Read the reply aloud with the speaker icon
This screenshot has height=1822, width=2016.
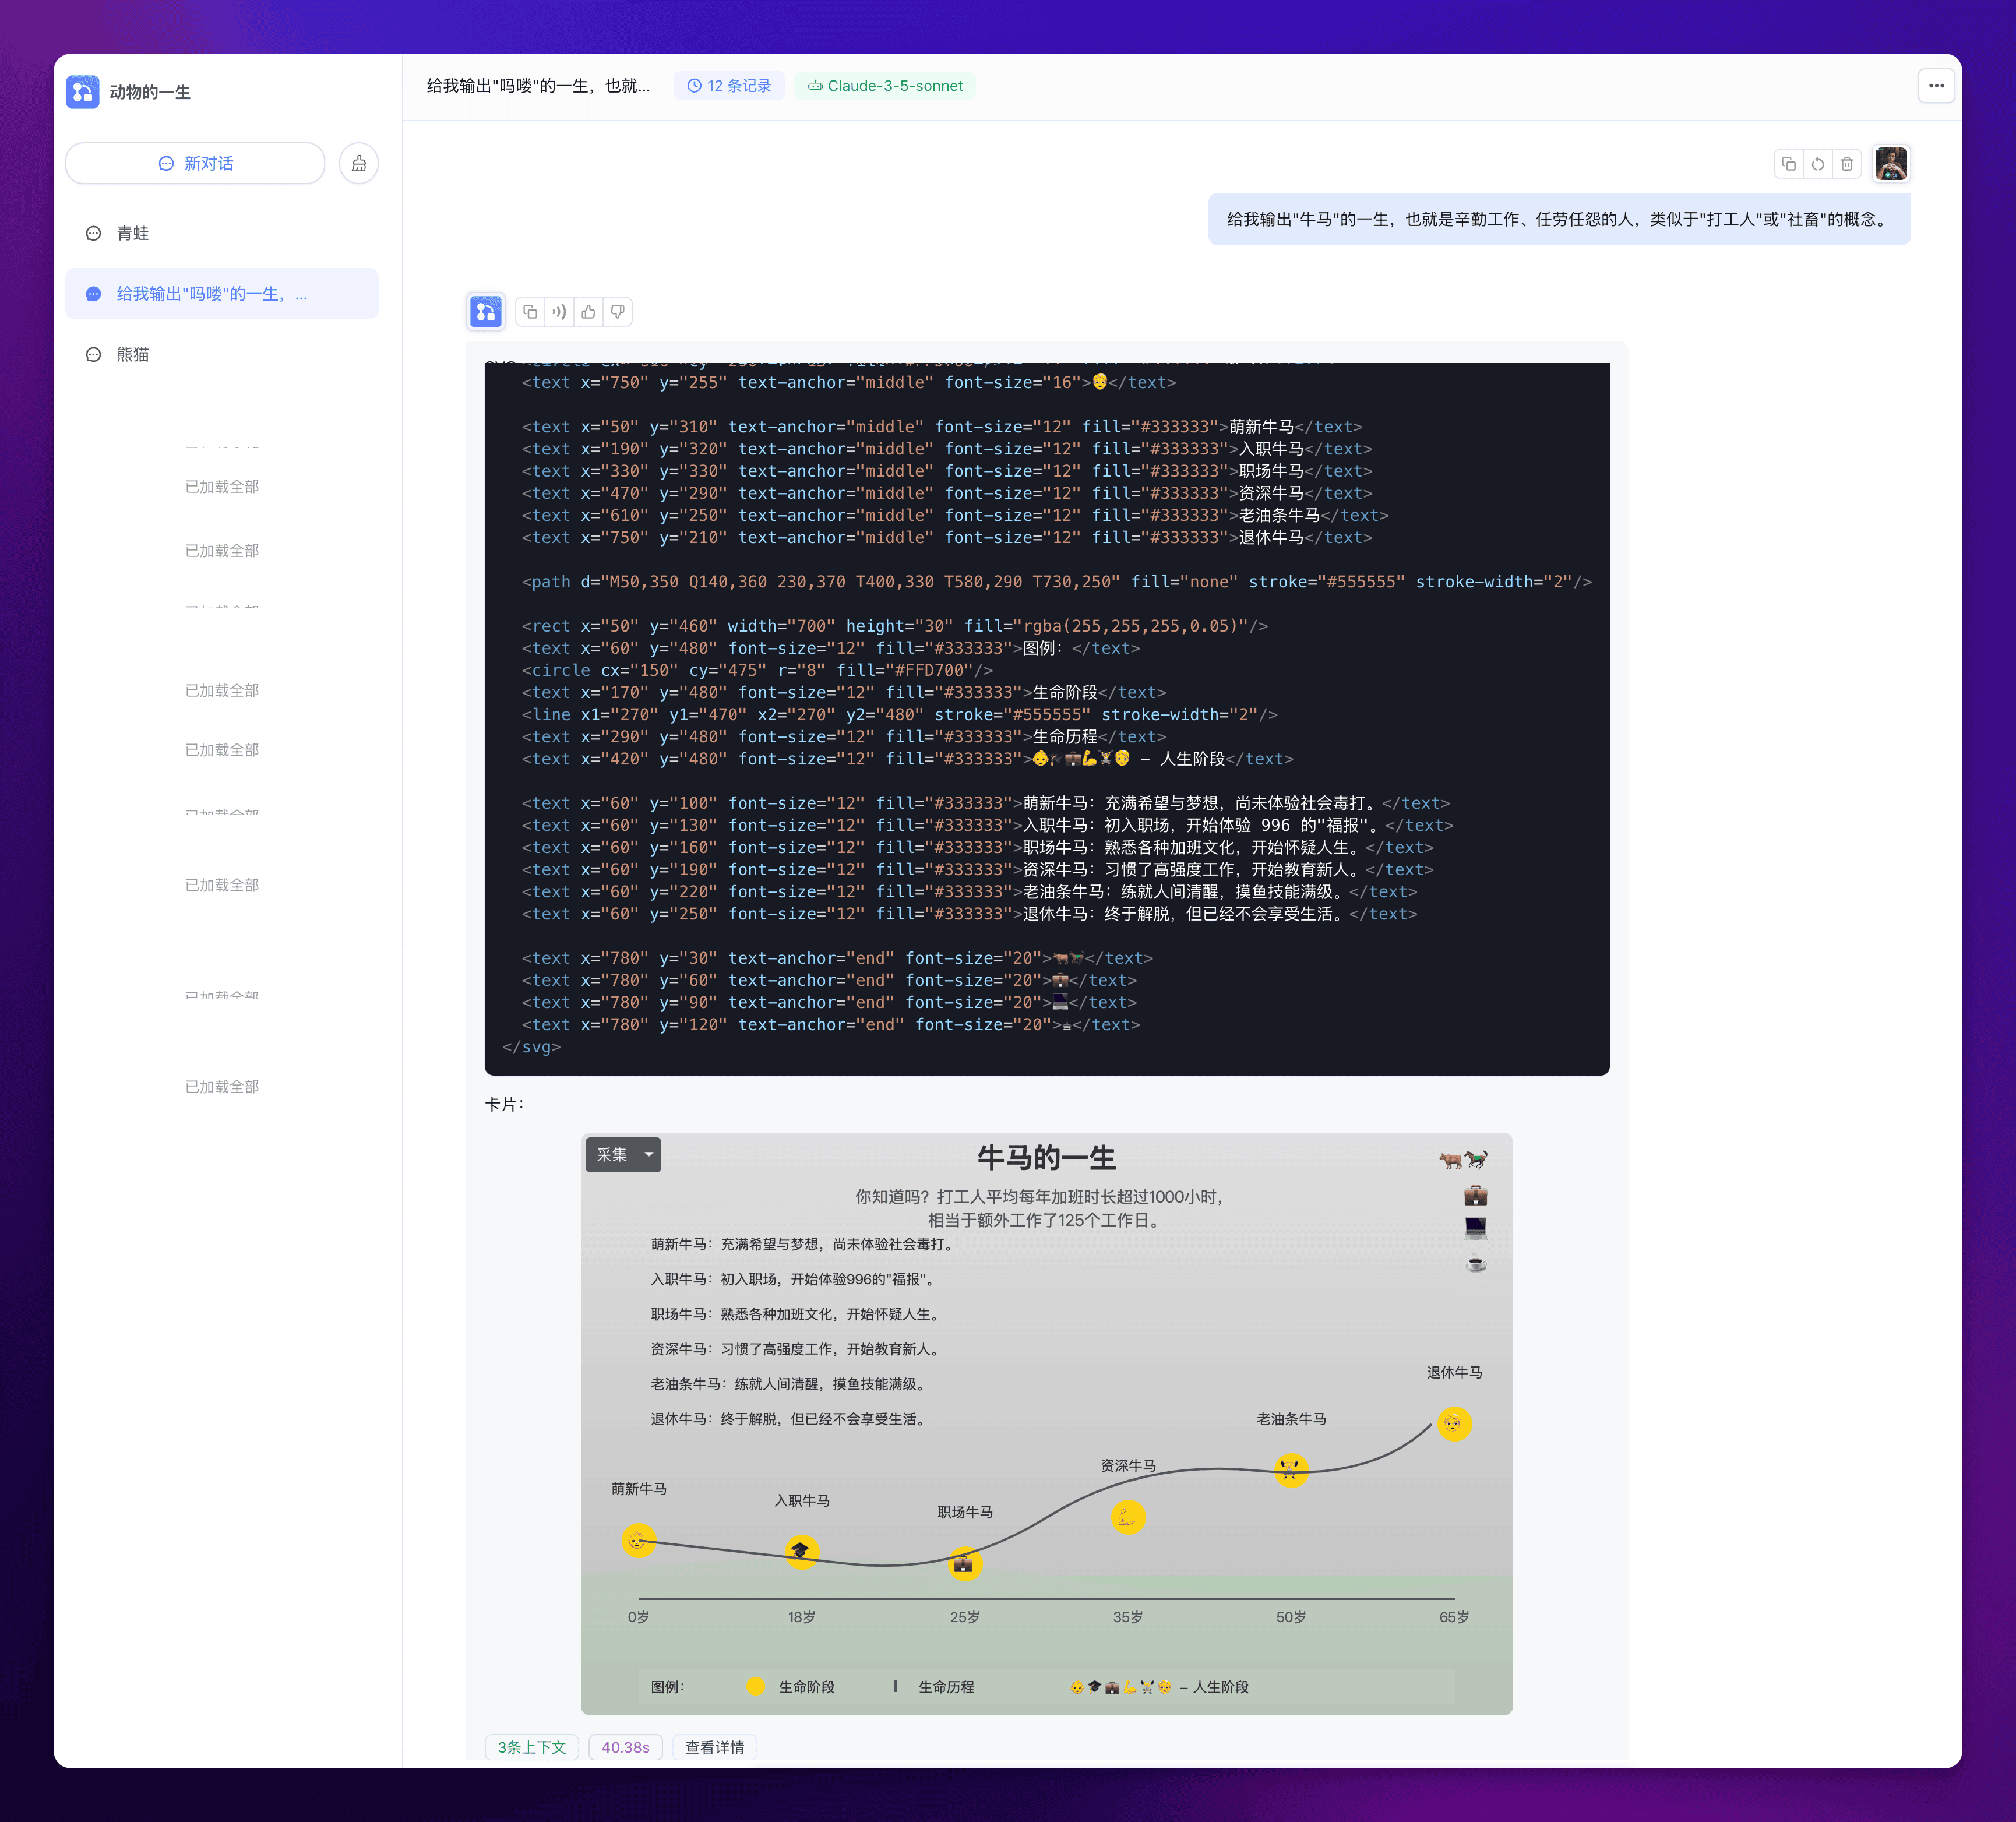tap(559, 312)
